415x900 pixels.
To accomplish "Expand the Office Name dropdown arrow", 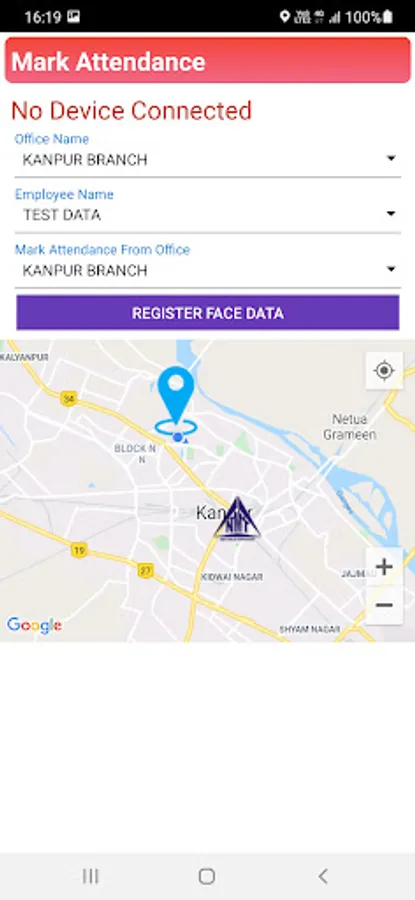I will coord(391,158).
